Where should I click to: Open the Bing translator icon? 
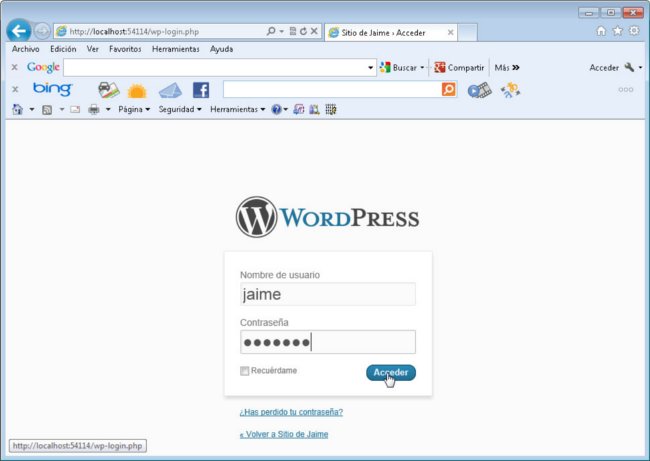[510, 90]
